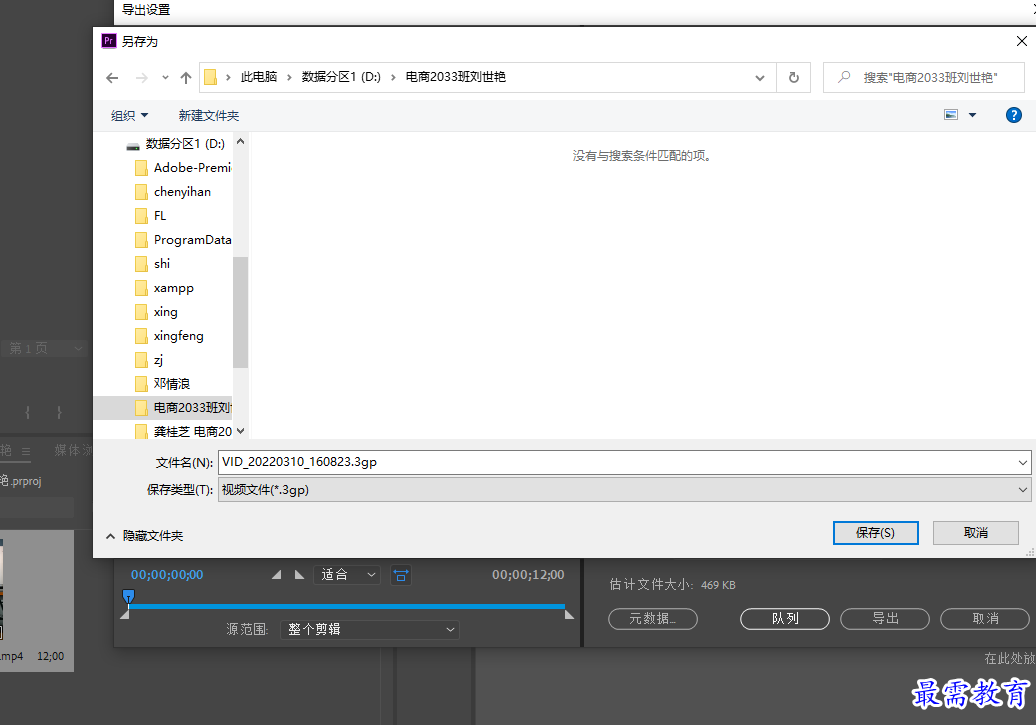The height and width of the screenshot is (725, 1036).
Task: Click the set in point triangle icon
Action: (x=276, y=575)
